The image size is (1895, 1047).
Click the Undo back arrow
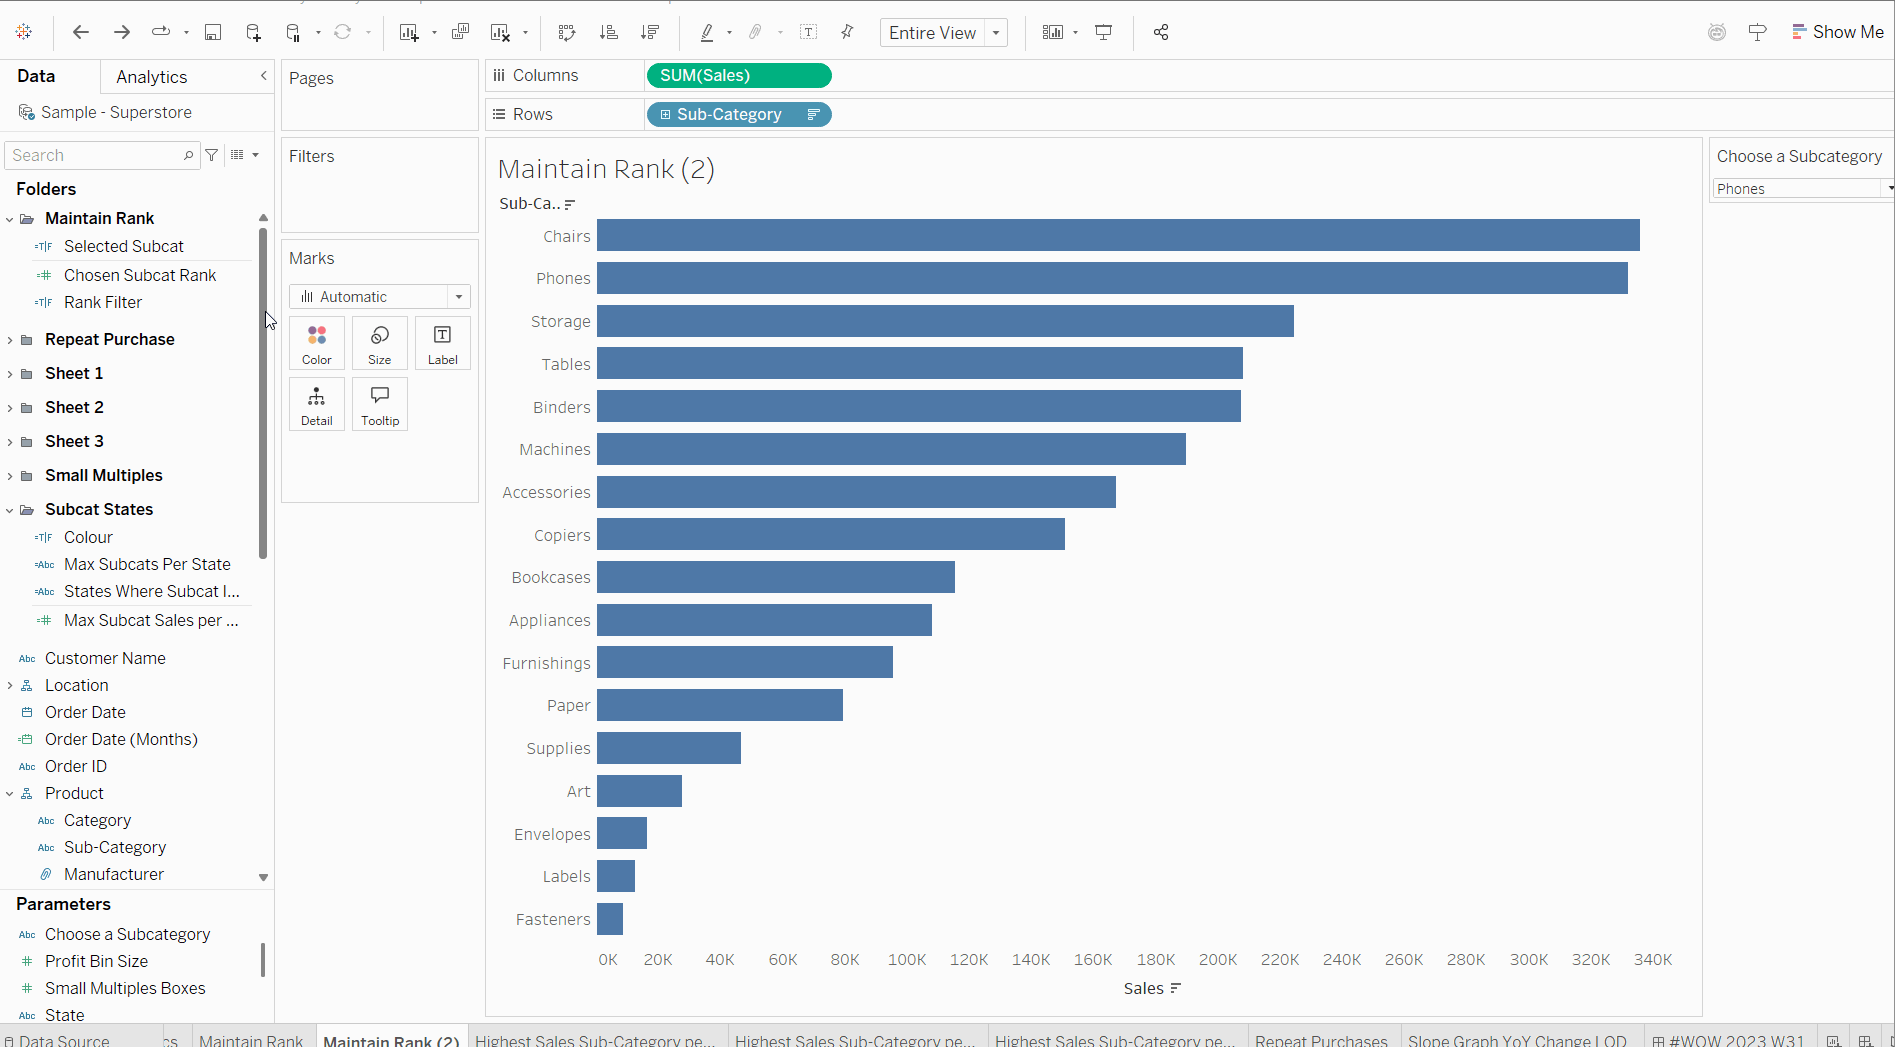pyautogui.click(x=81, y=32)
